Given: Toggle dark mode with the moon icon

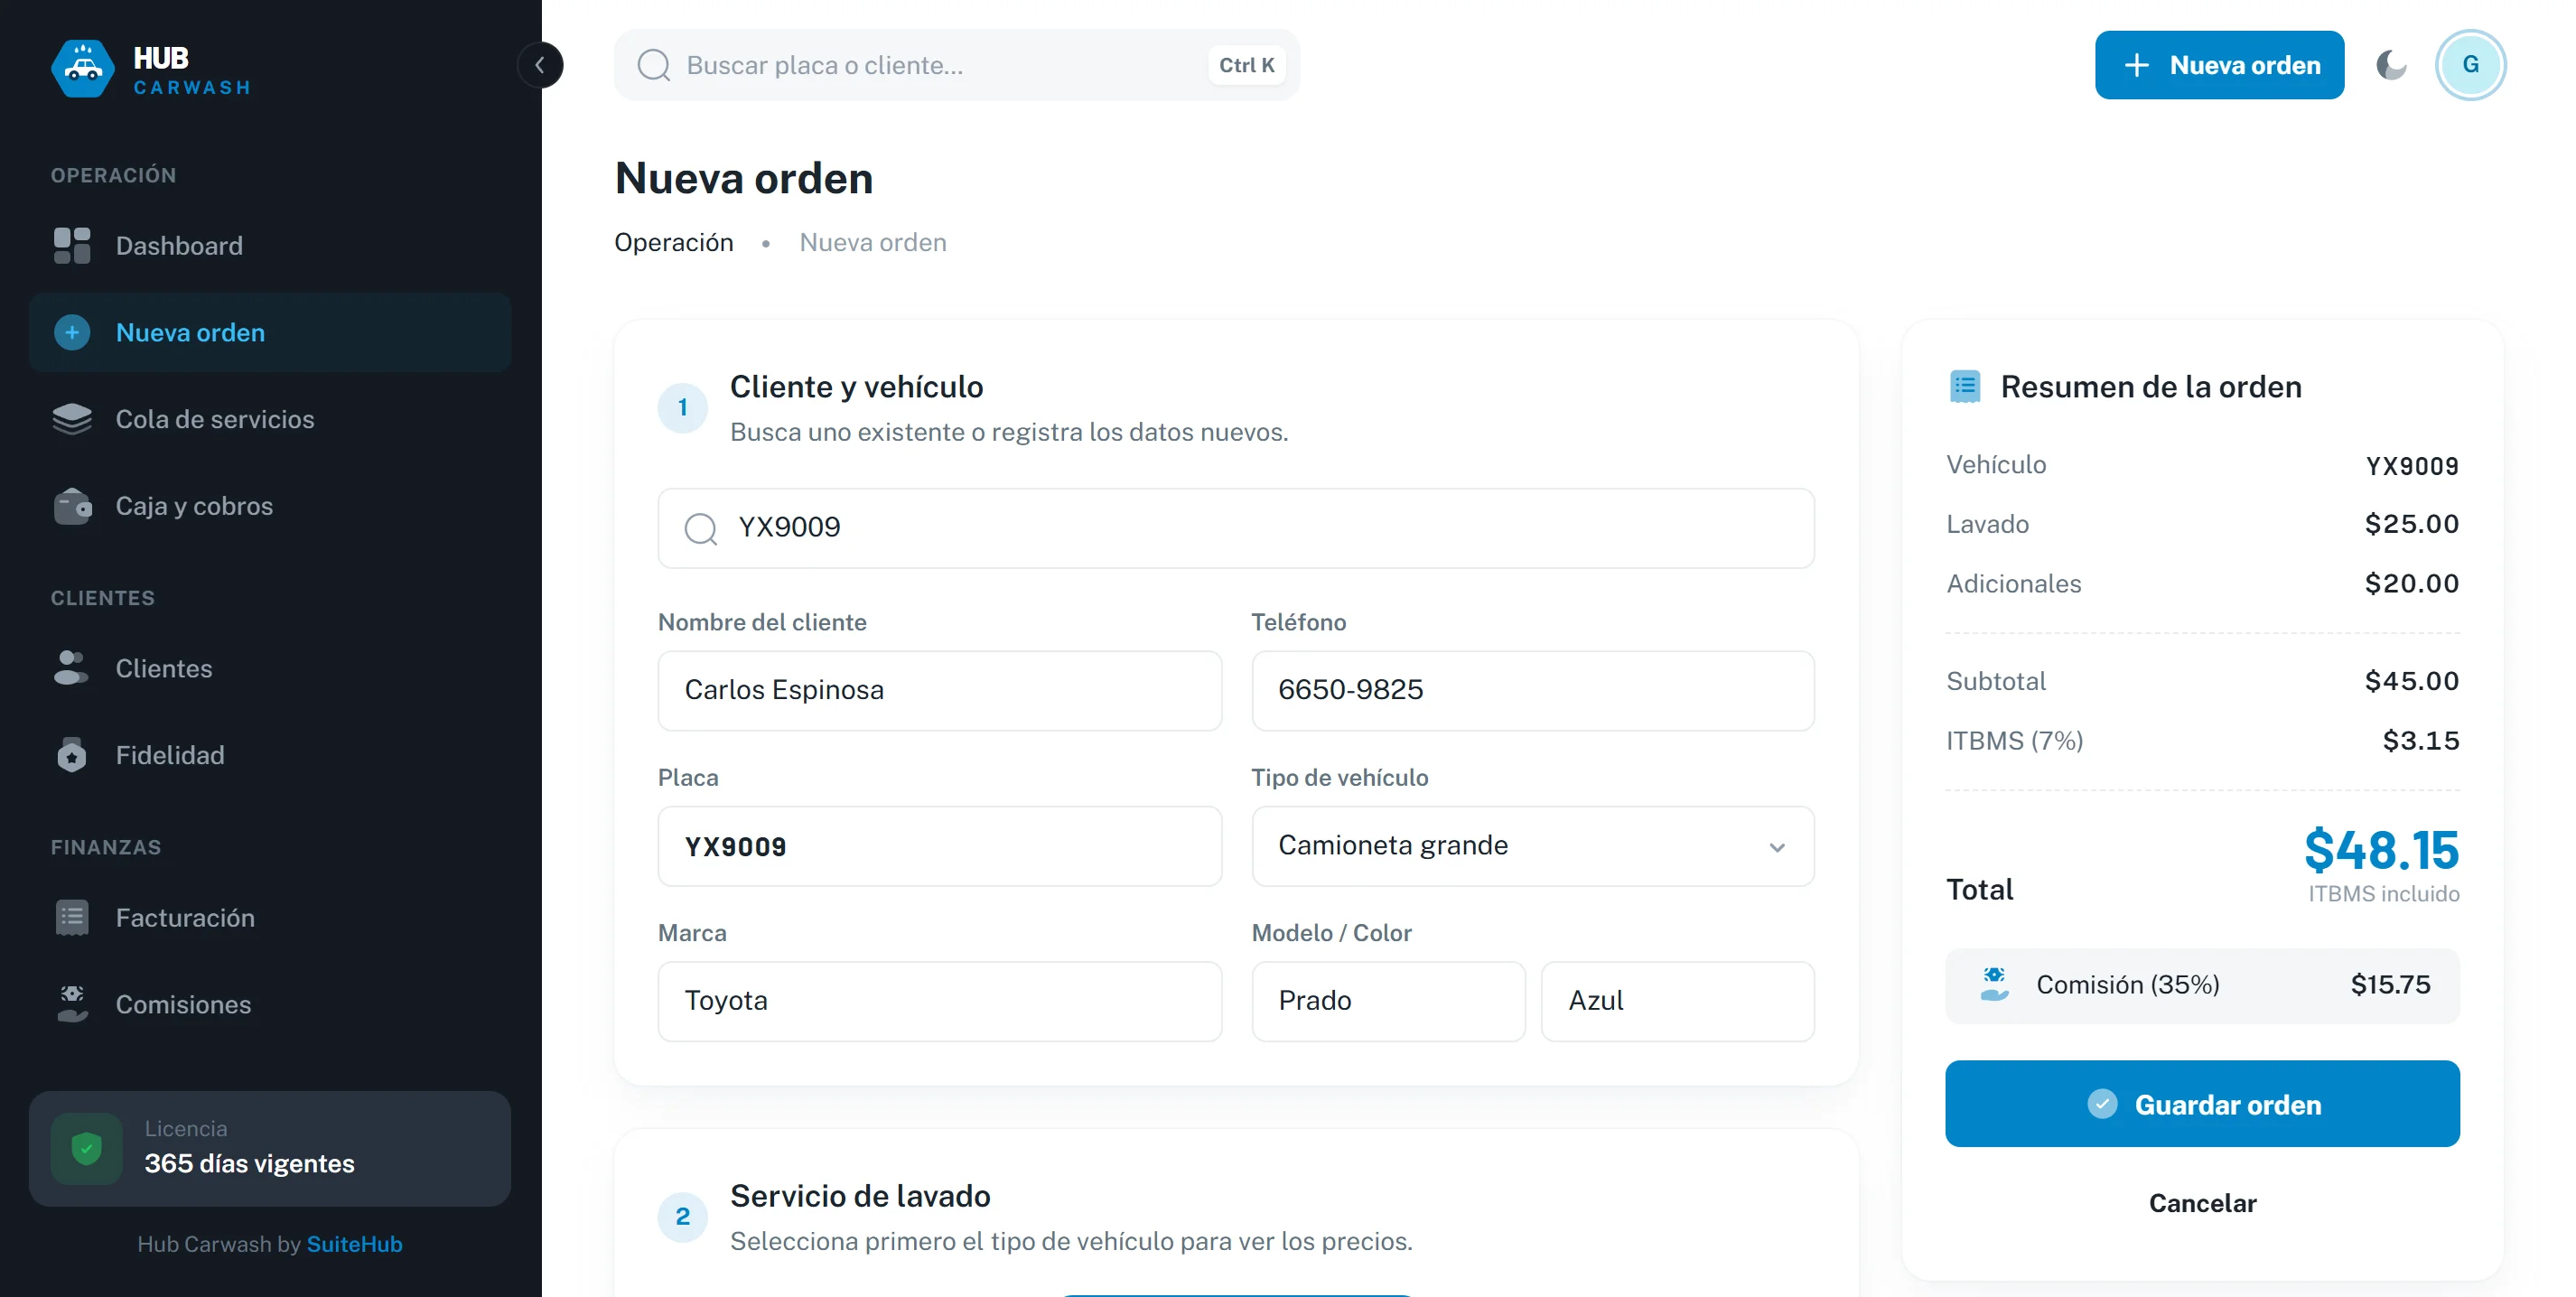Looking at the screenshot, I should click(x=2391, y=66).
